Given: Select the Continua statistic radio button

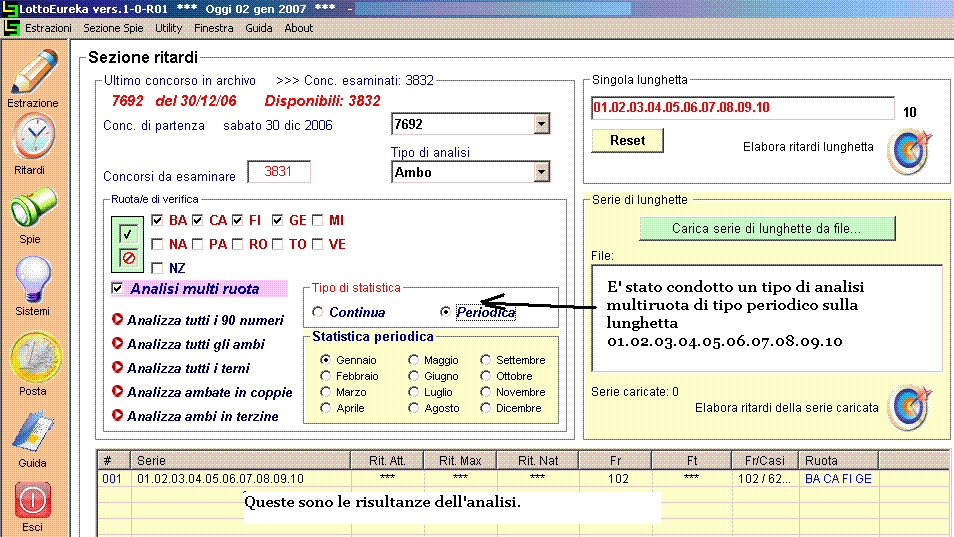Looking at the screenshot, I should click(x=318, y=312).
